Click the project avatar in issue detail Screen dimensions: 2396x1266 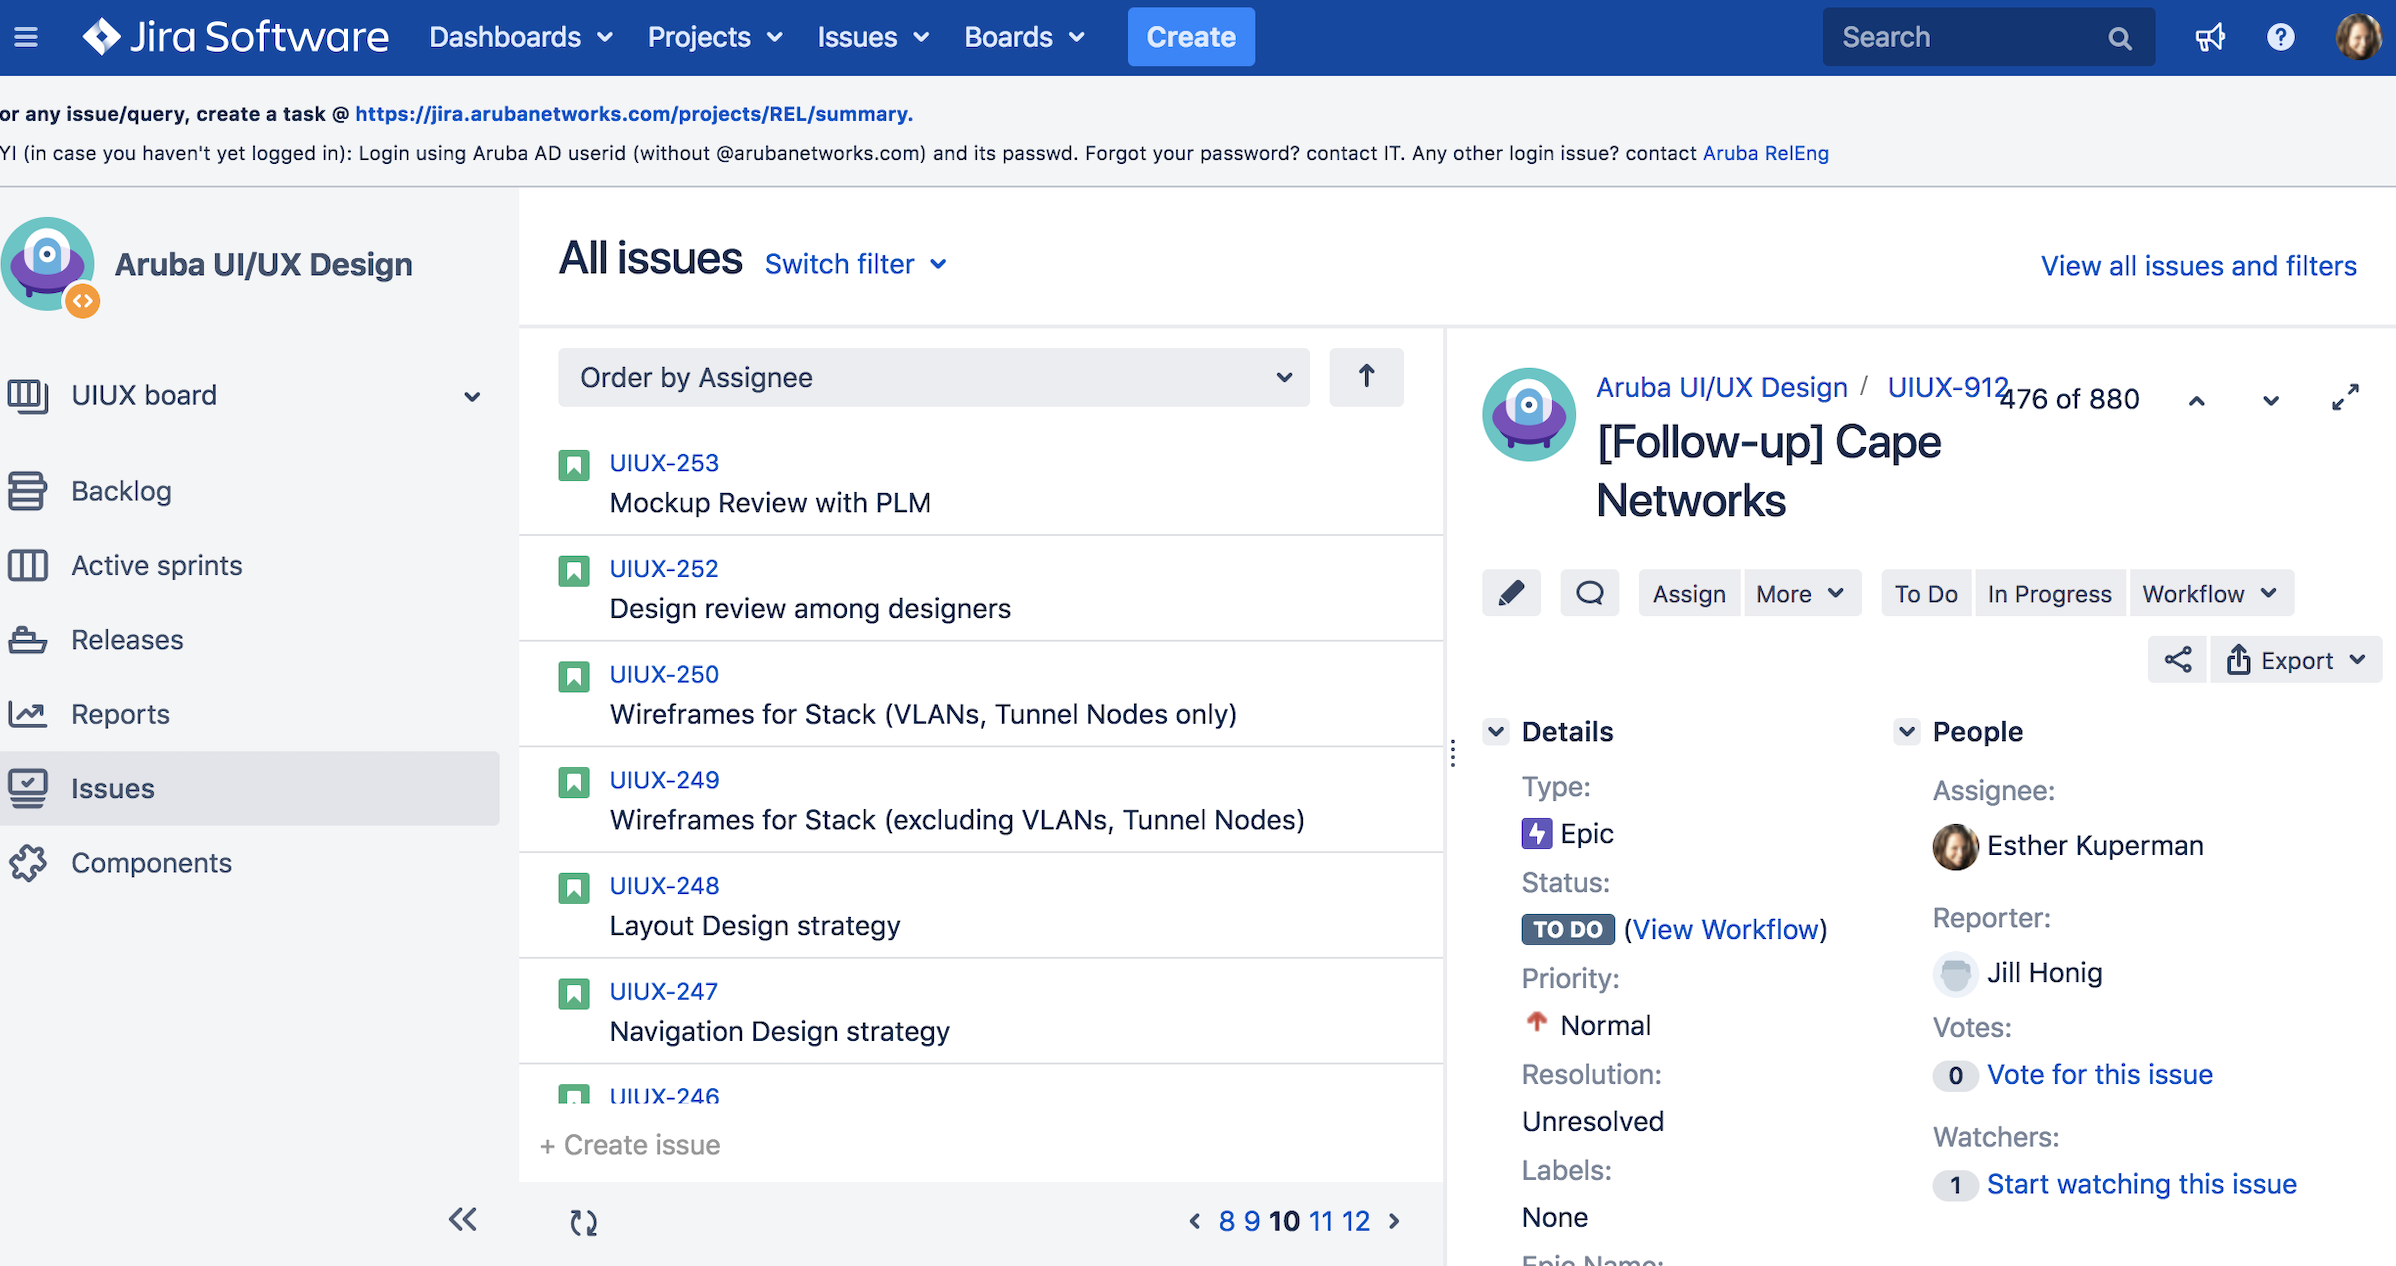(x=1529, y=414)
